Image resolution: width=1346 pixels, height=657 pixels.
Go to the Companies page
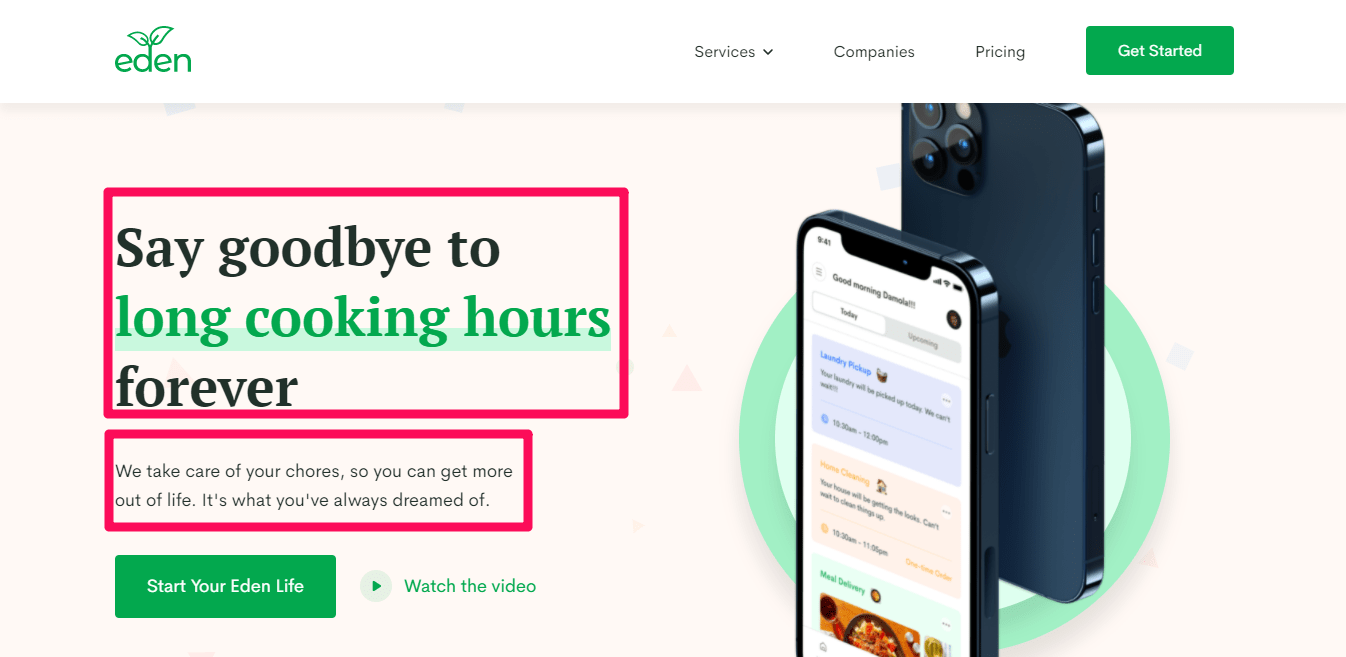(x=874, y=52)
